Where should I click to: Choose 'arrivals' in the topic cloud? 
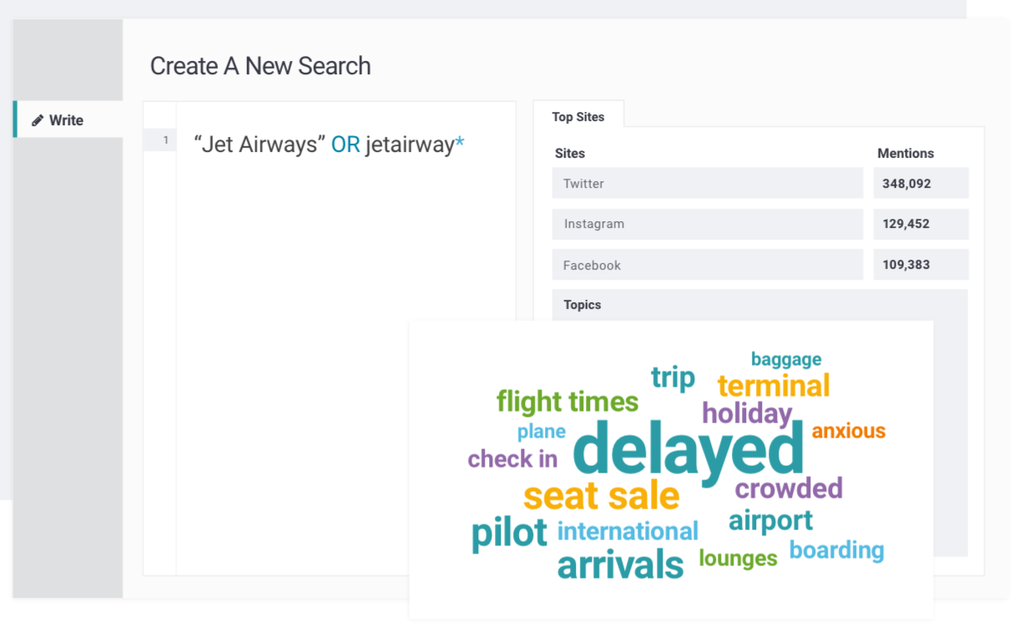click(x=620, y=565)
